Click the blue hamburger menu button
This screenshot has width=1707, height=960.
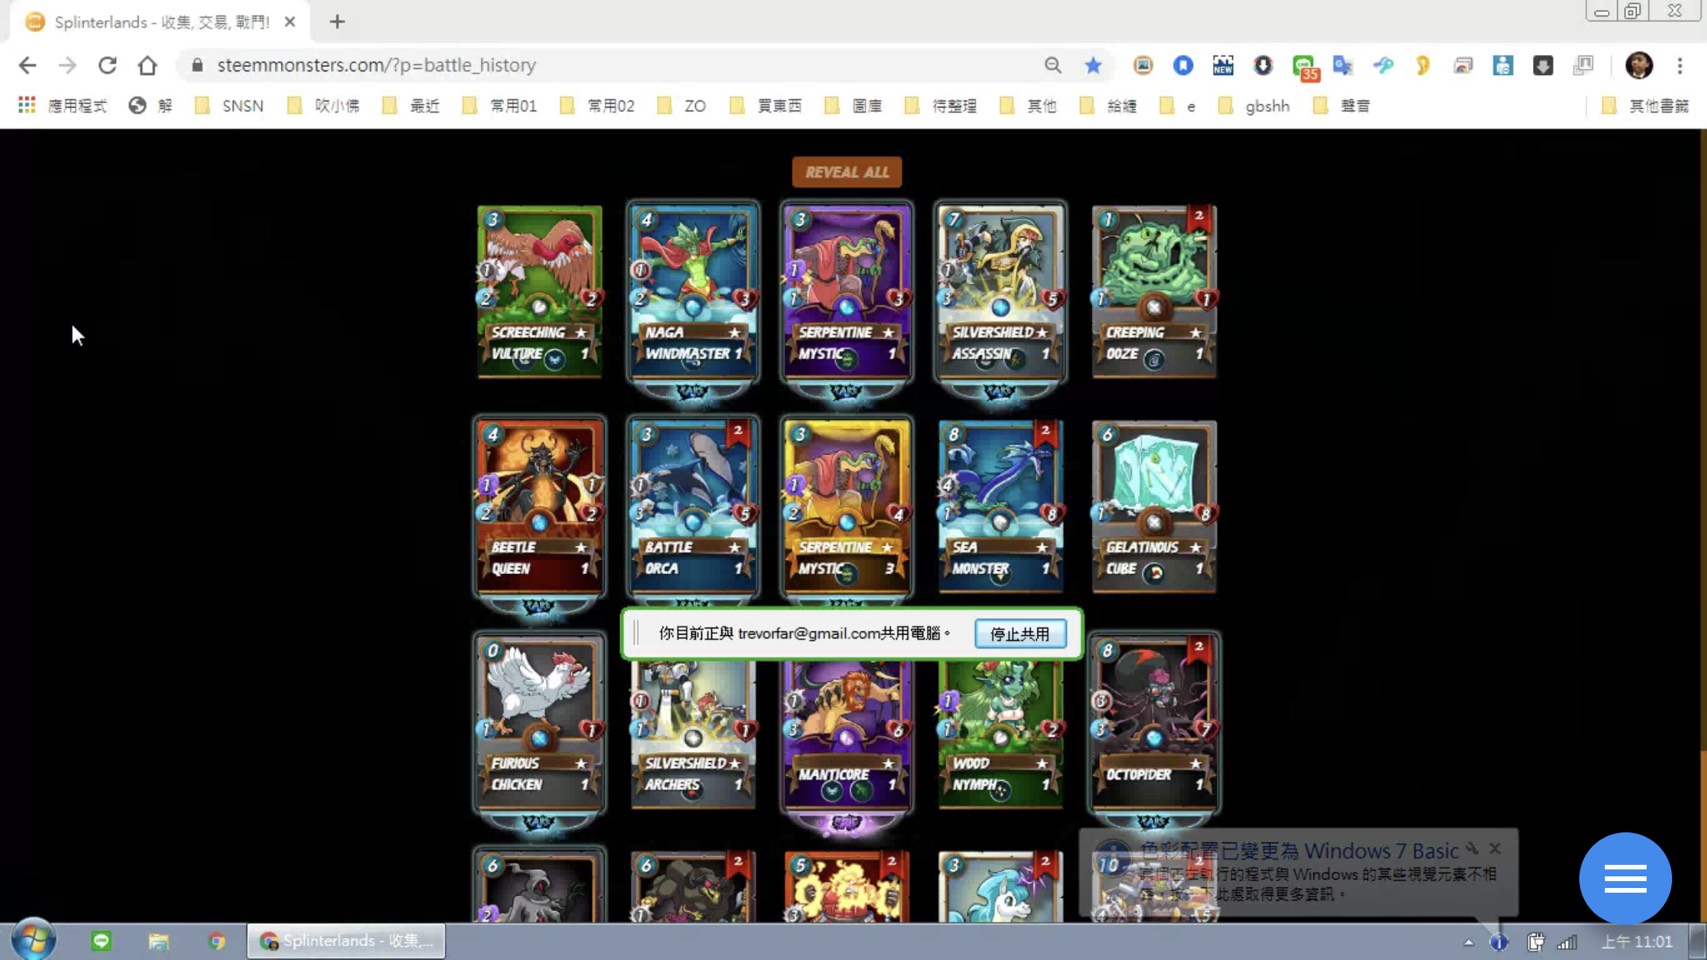coord(1625,879)
